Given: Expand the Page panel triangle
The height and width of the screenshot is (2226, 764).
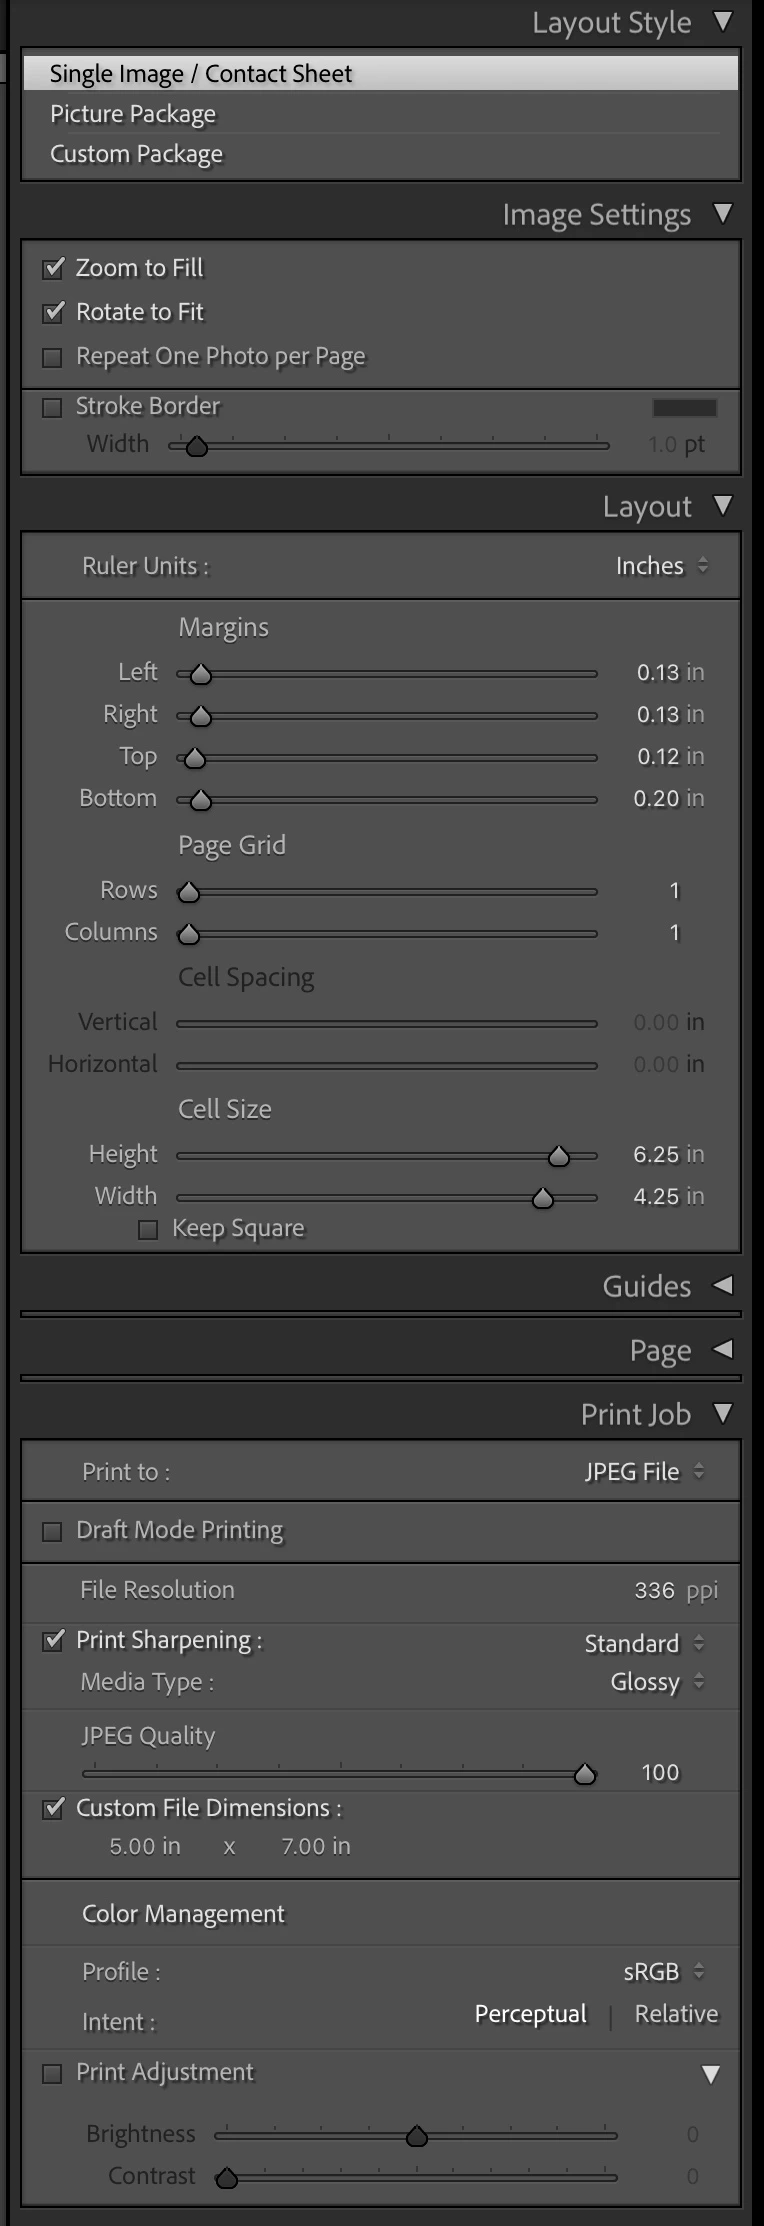Looking at the screenshot, I should click(723, 1350).
